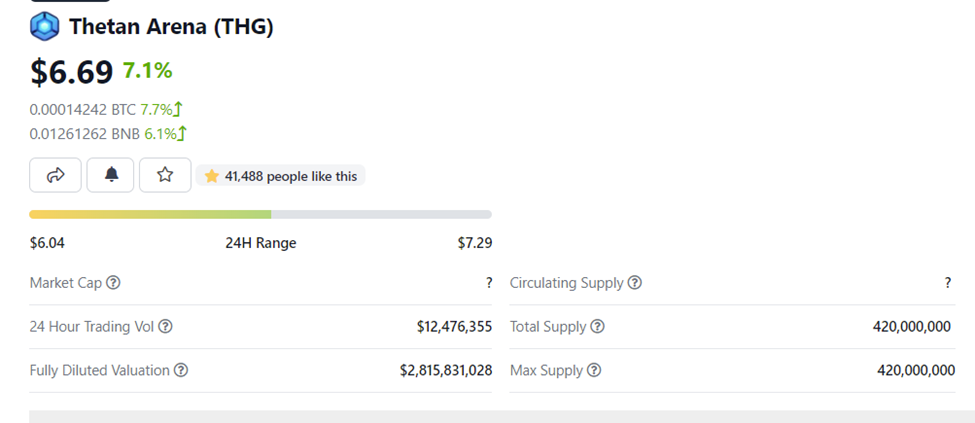Click the Total Supply question mark icon
The height and width of the screenshot is (423, 975).
pyautogui.click(x=597, y=326)
